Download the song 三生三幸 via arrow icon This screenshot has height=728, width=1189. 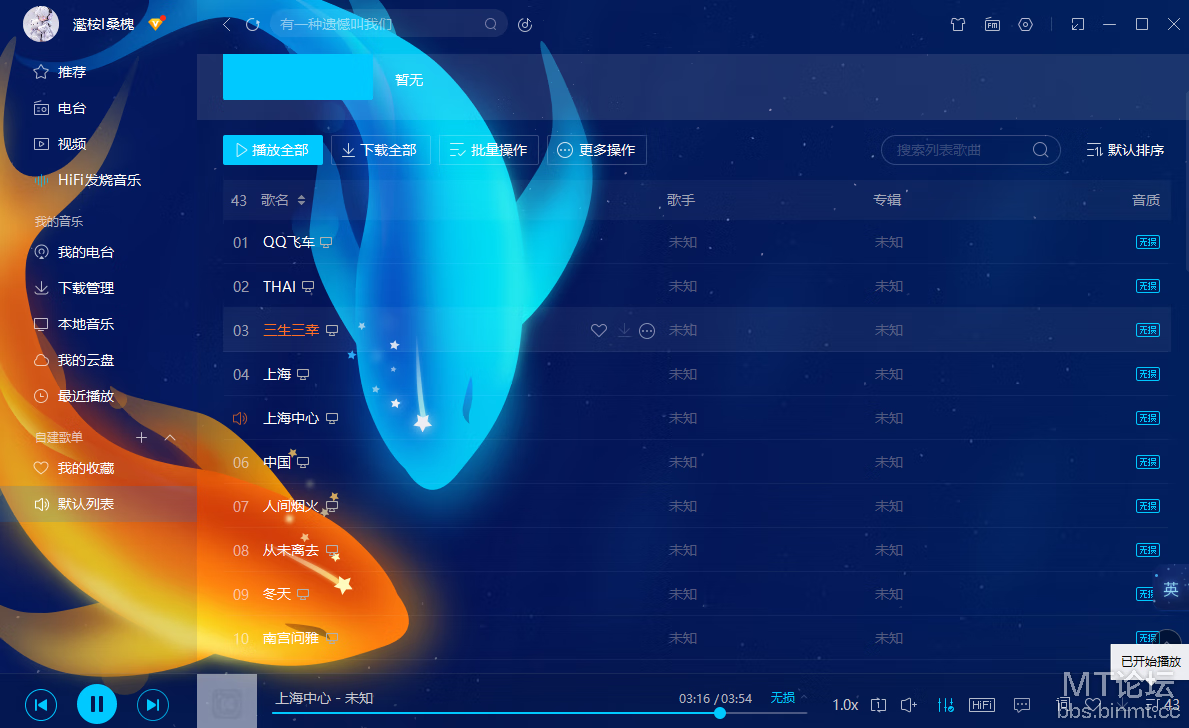[624, 330]
